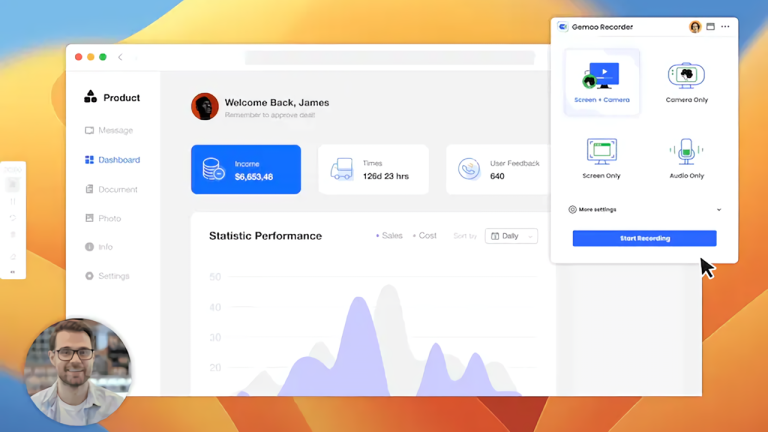Click James profile avatar

click(205, 106)
